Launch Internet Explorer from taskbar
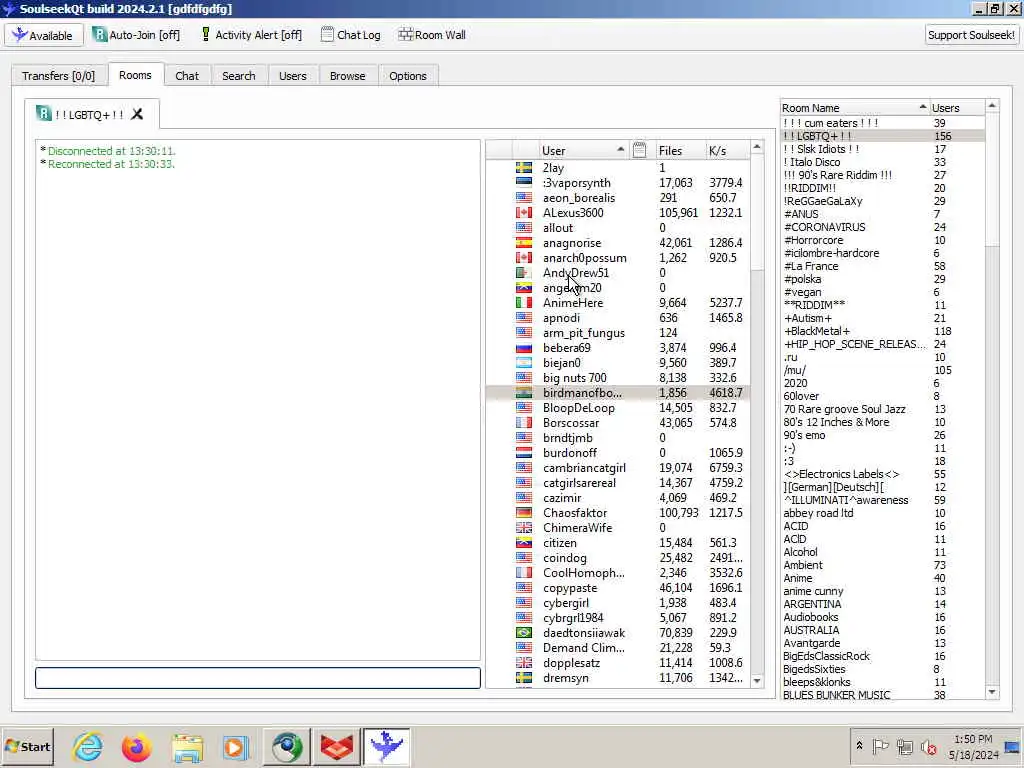This screenshot has height=768, width=1024. 88,747
